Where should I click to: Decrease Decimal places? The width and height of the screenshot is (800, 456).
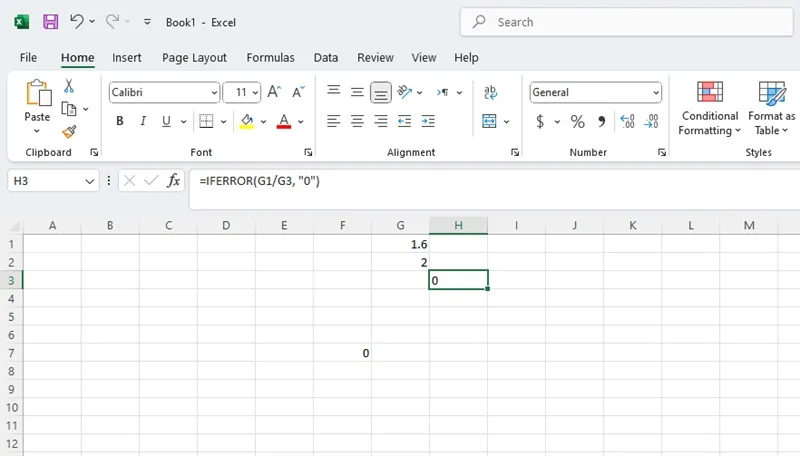652,121
